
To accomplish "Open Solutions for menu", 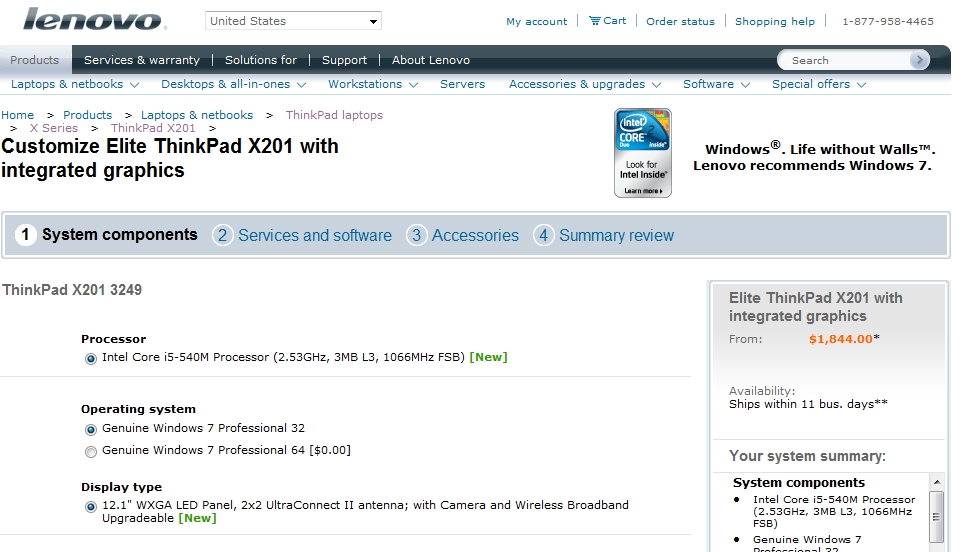I will (x=261, y=60).
